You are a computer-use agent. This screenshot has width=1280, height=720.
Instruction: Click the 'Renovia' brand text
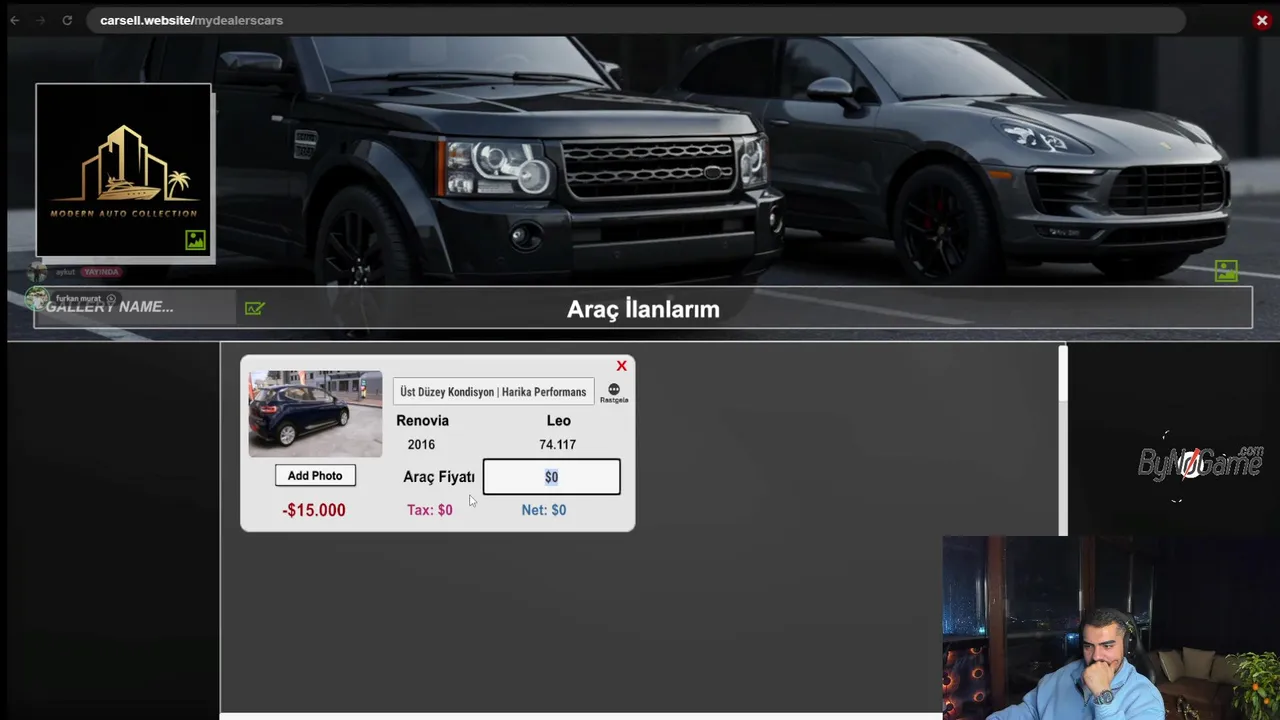pyautogui.click(x=423, y=421)
